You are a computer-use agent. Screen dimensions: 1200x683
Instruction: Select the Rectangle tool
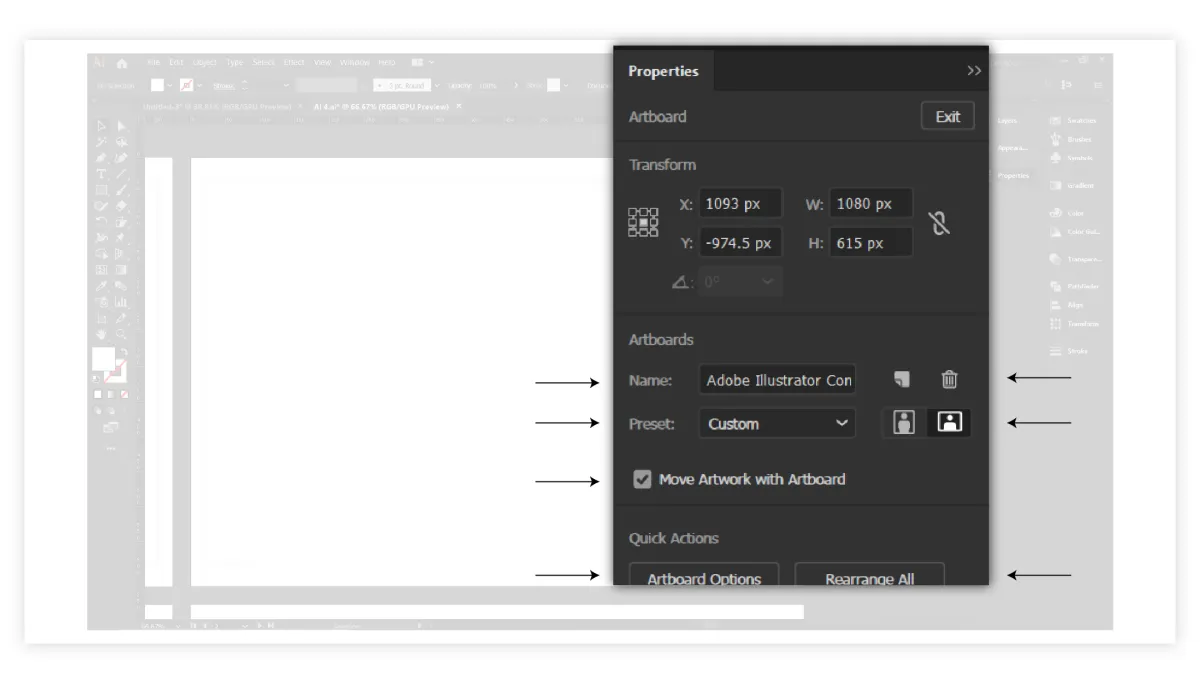pos(101,190)
